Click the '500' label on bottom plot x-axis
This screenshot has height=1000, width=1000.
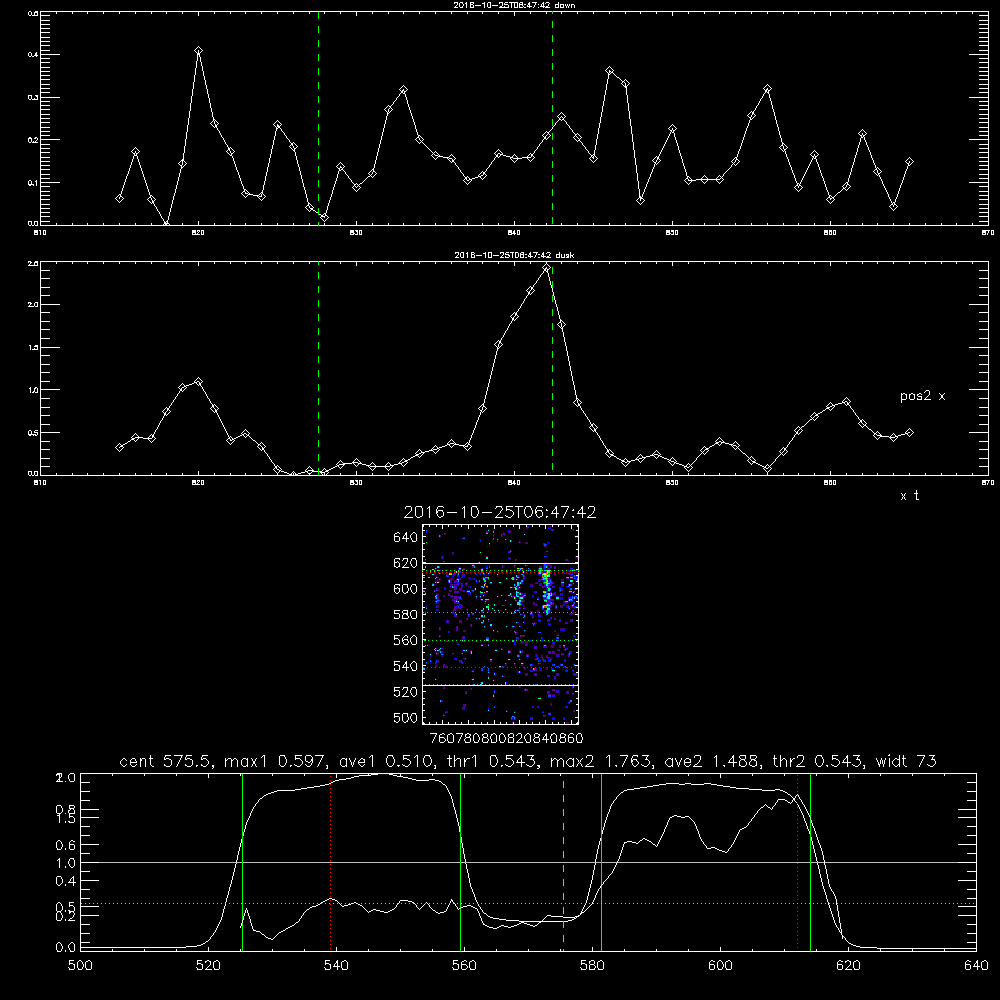[80, 965]
